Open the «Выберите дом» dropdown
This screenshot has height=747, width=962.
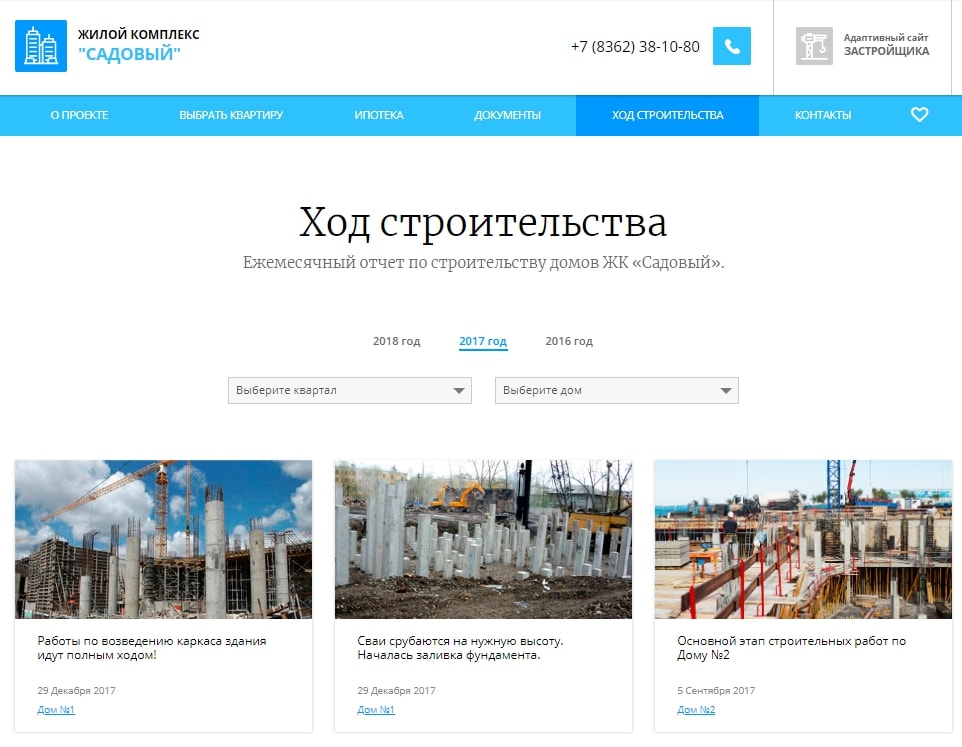click(x=617, y=390)
